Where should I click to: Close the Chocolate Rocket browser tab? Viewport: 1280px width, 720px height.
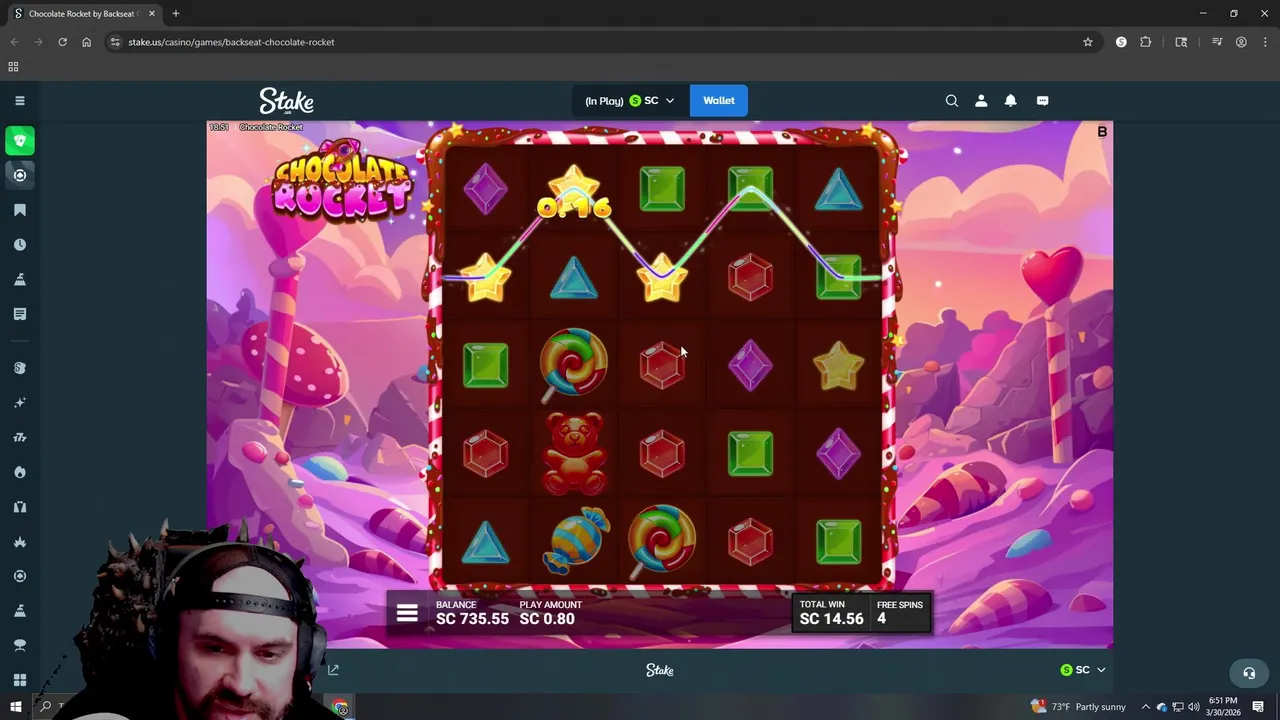click(x=152, y=14)
